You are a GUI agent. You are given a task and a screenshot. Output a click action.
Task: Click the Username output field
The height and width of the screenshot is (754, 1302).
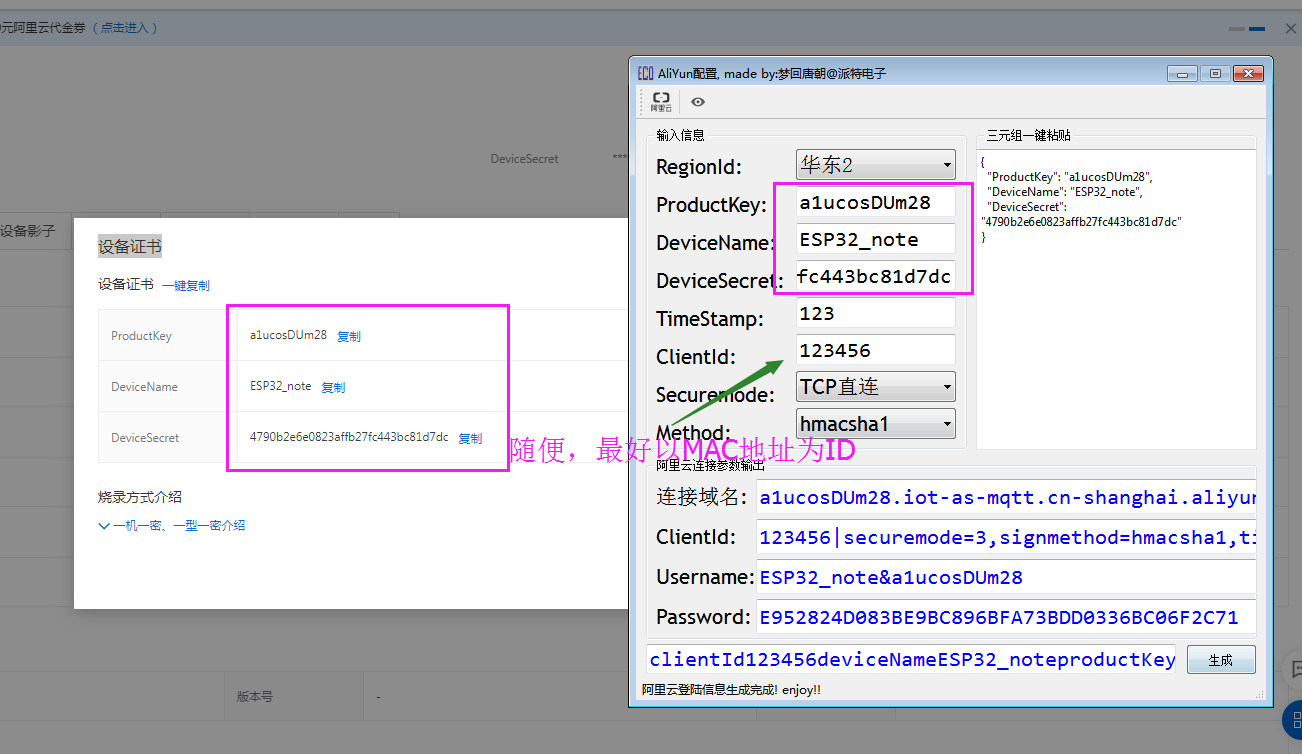(x=1006, y=577)
